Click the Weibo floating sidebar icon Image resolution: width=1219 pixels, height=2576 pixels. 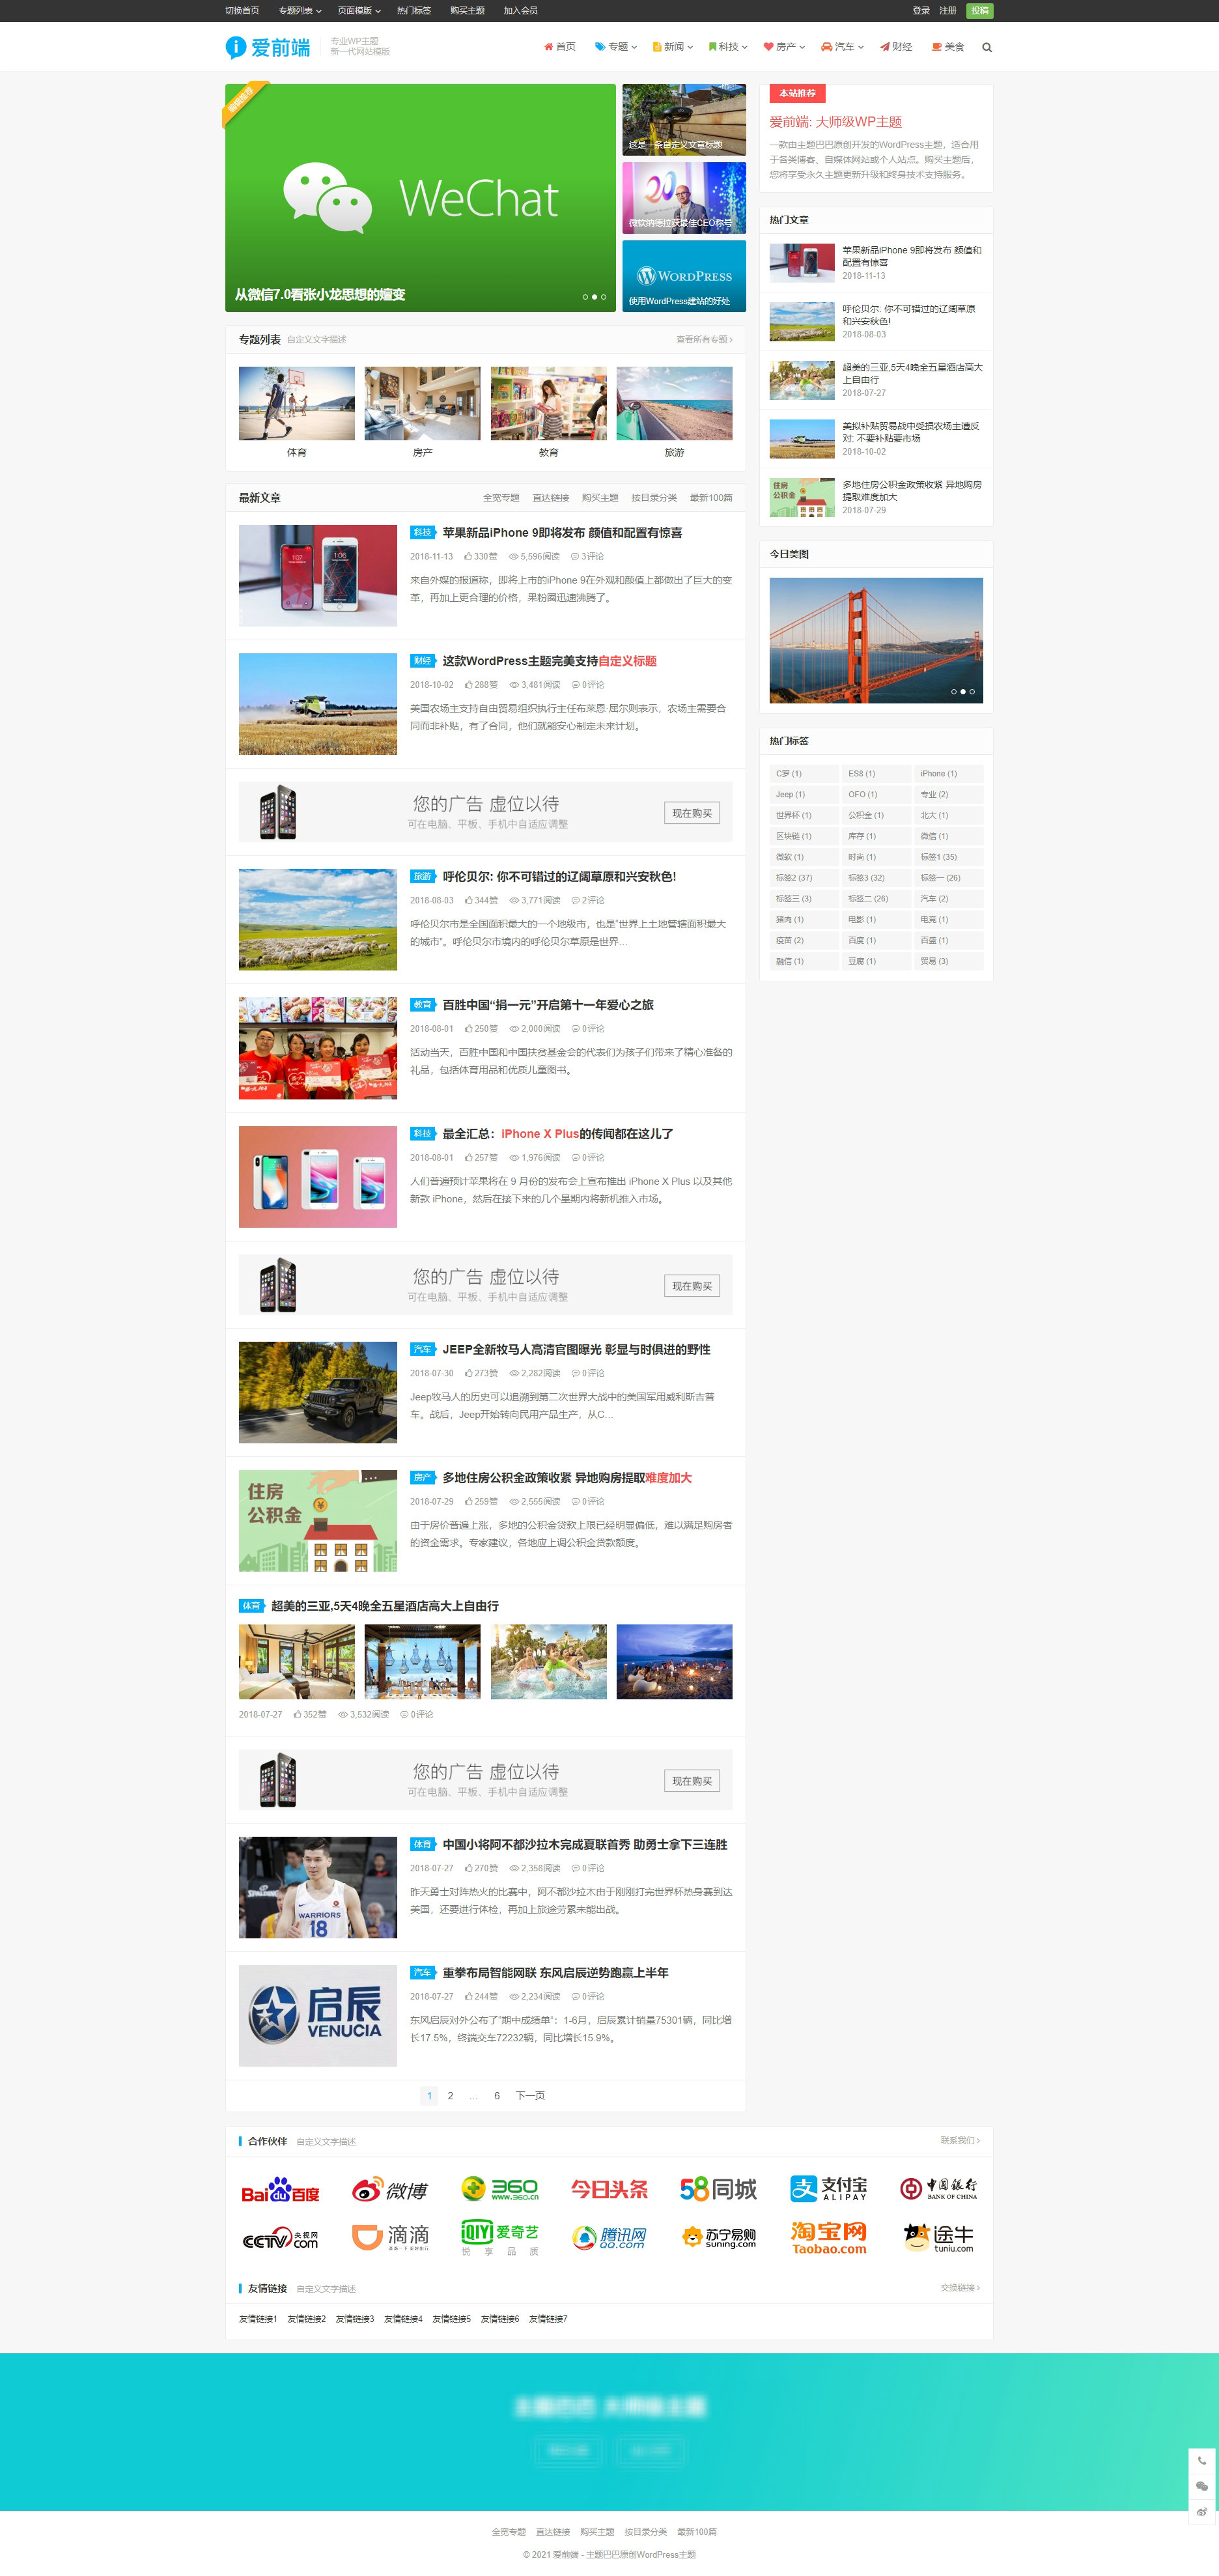point(1202,2511)
